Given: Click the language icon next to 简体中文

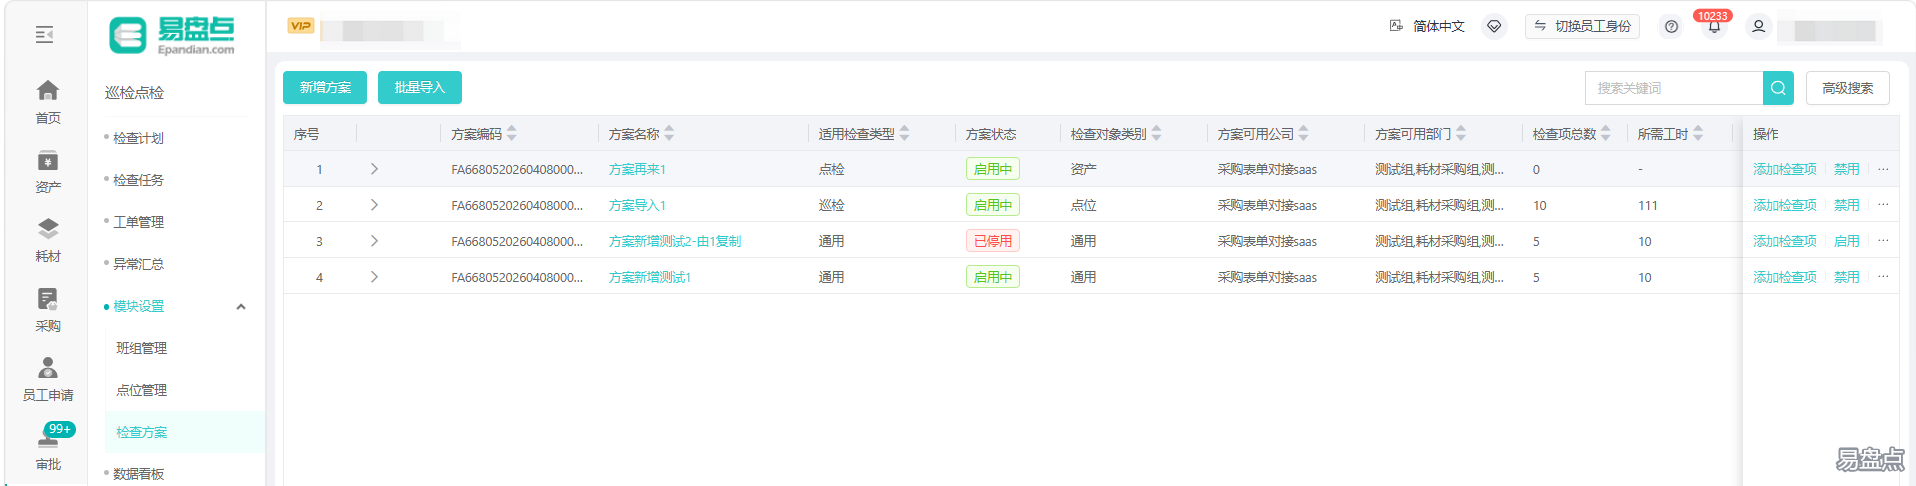Looking at the screenshot, I should pos(1396,26).
